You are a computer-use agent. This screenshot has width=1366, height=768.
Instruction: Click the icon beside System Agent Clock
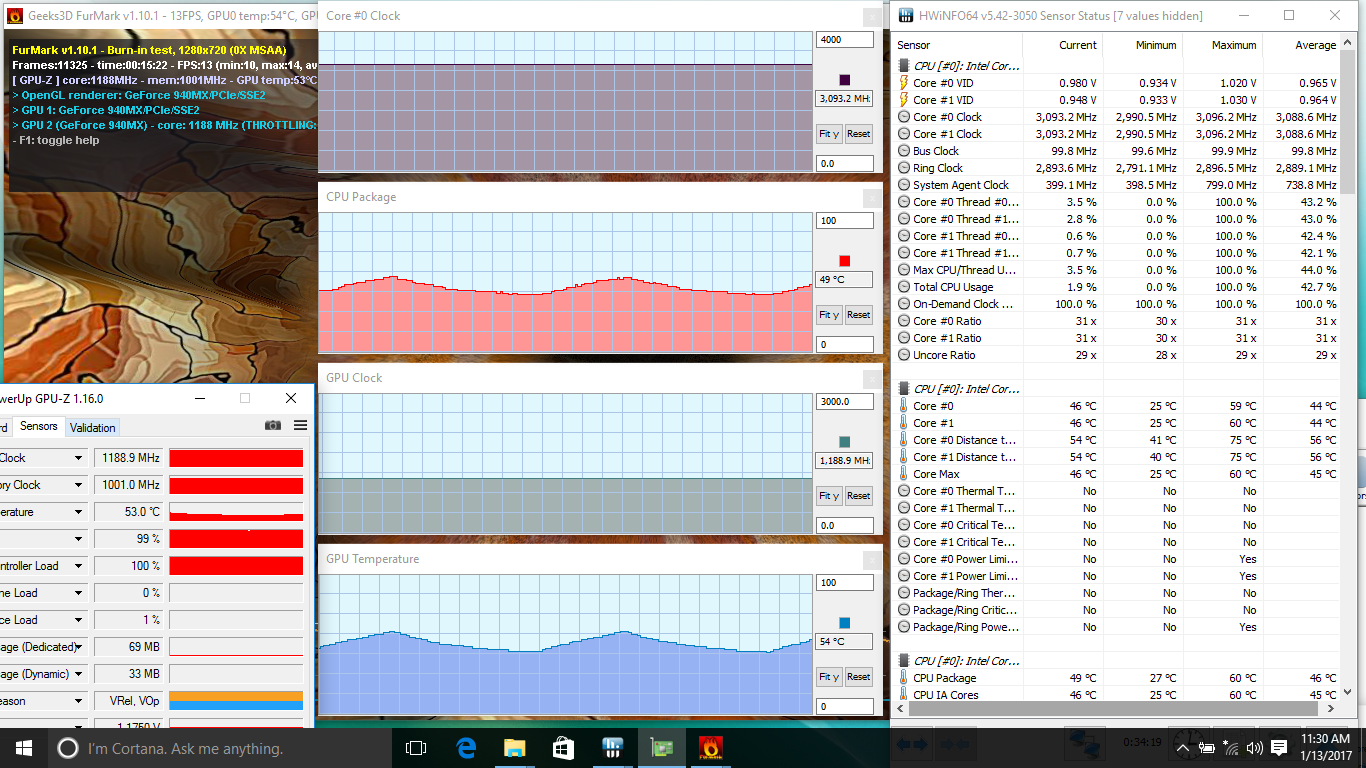904,185
